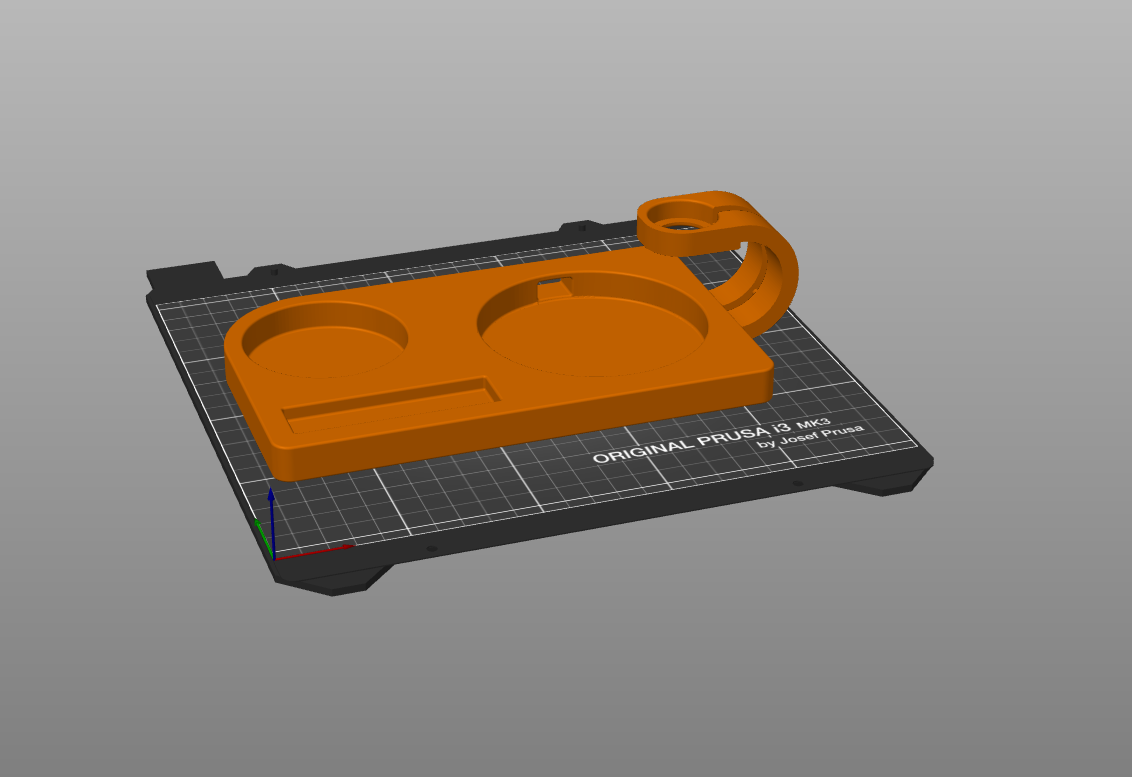Click the red X axis line
The image size is (1132, 777).
click(x=314, y=552)
